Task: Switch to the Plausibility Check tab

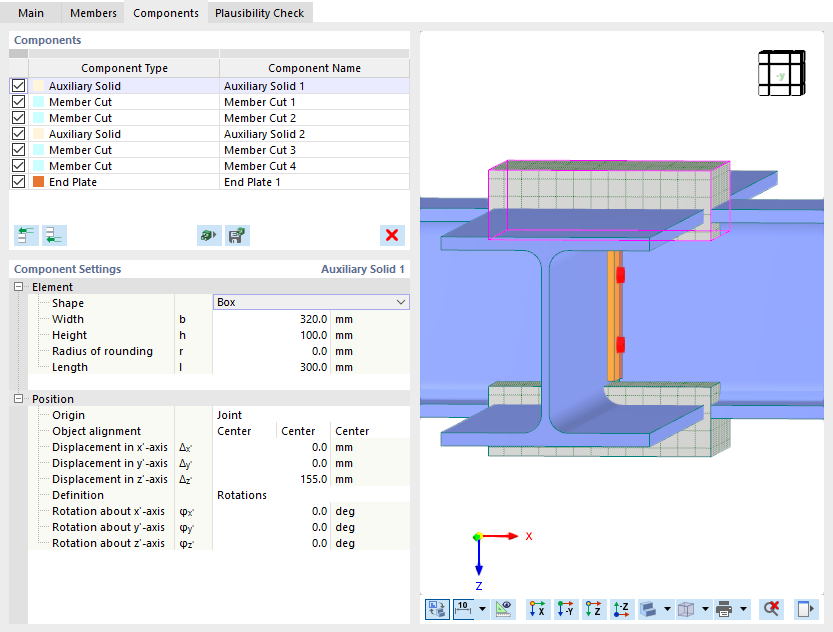Action: (x=259, y=13)
